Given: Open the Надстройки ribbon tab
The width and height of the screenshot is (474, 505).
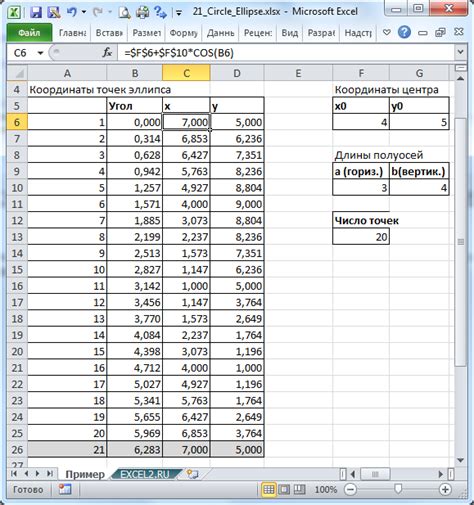Looking at the screenshot, I should tap(358, 33).
